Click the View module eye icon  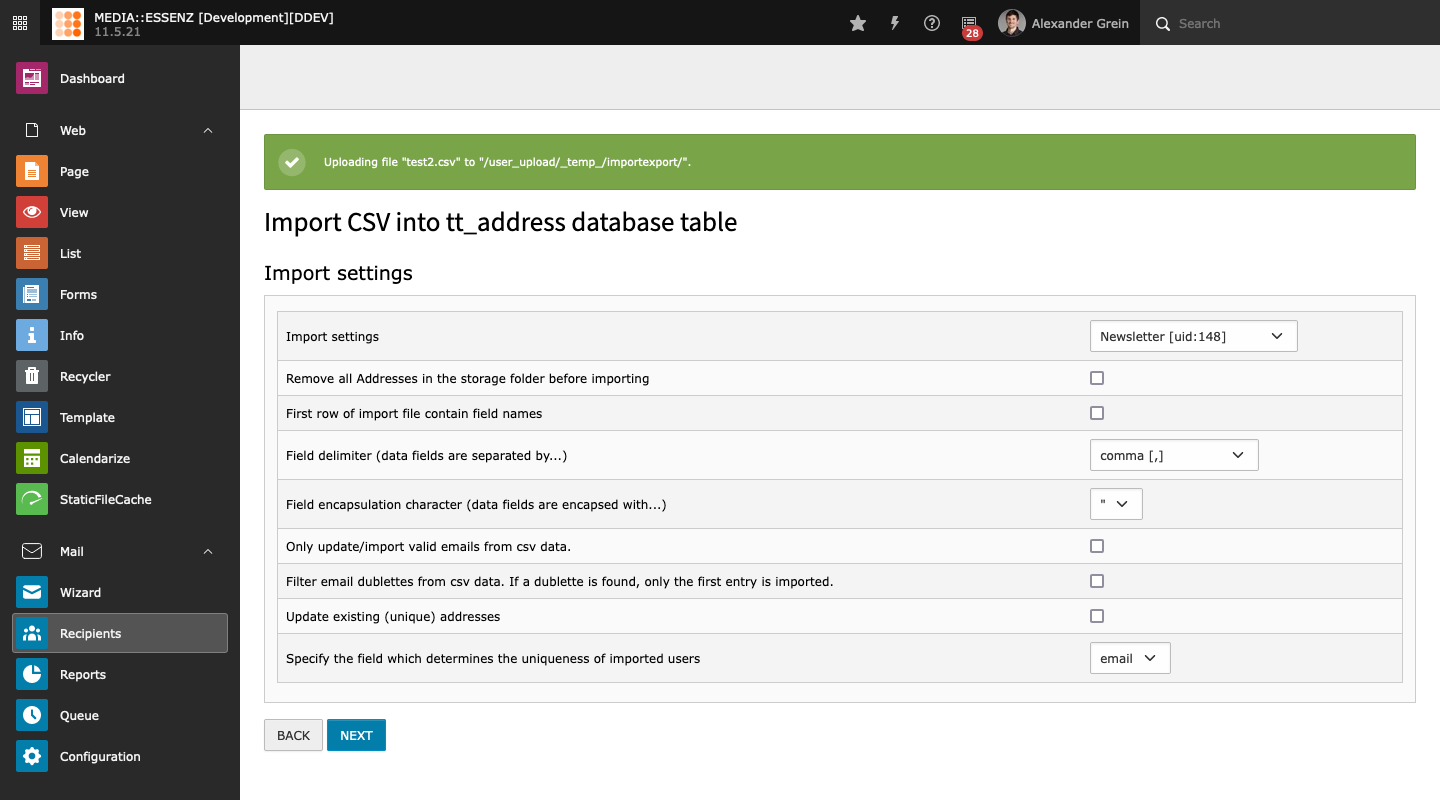pos(32,212)
